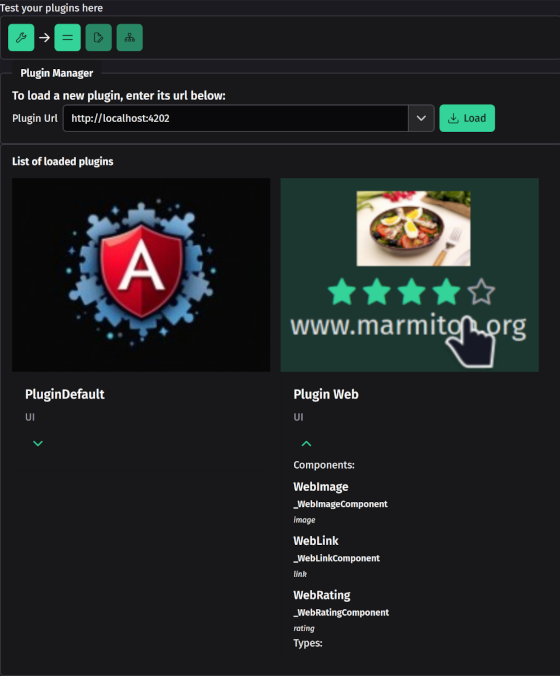Image resolution: width=560 pixels, height=676 pixels.
Task: Click the wrench tool icon button
Action: 21,38
